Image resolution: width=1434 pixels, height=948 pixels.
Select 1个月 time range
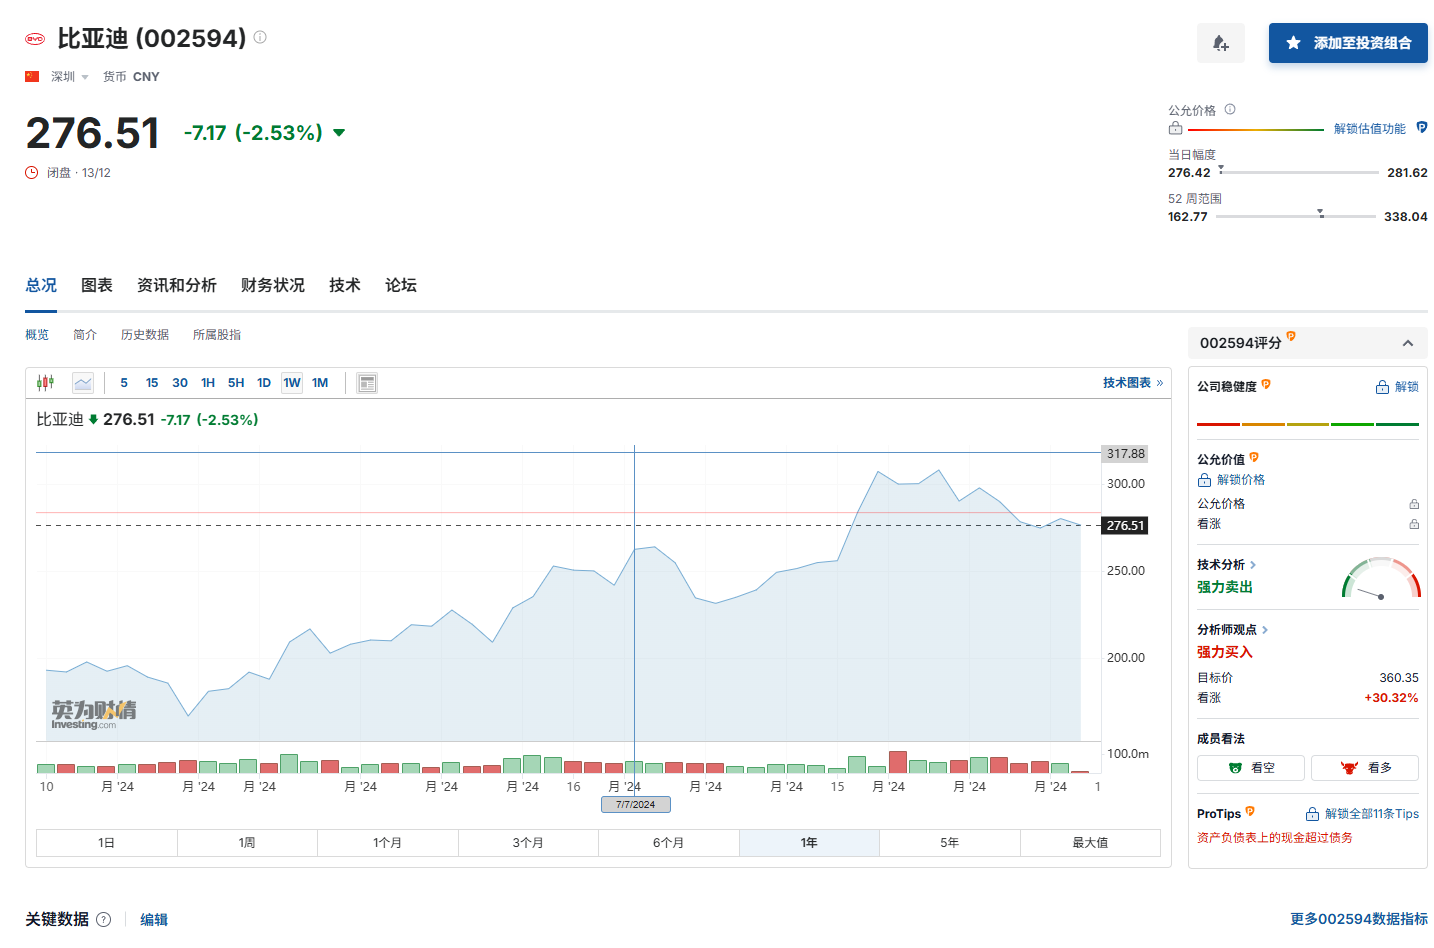[x=388, y=843]
